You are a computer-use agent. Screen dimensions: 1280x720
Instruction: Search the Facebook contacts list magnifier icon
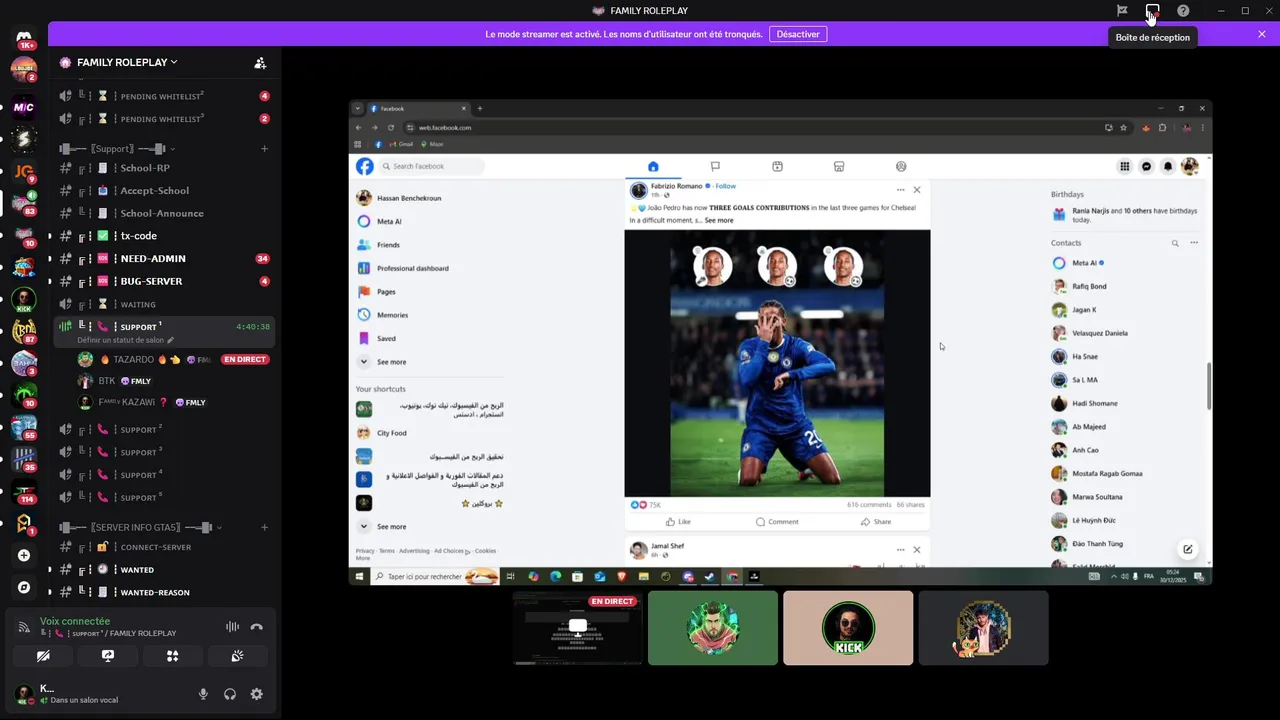tap(1175, 243)
